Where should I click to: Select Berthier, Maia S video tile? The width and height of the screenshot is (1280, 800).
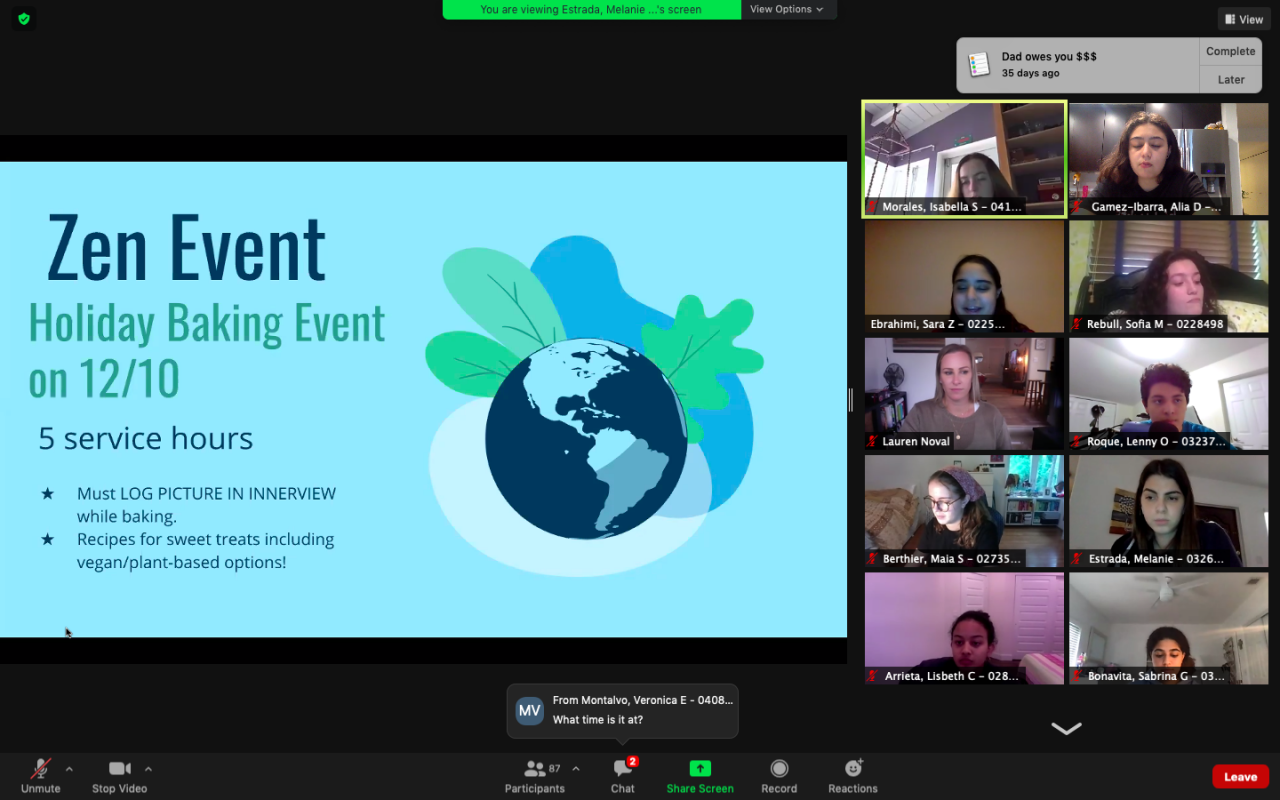[x=964, y=511]
